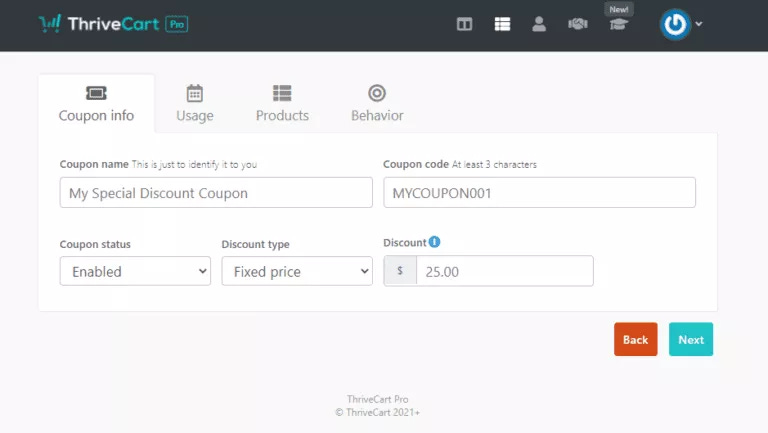Image resolution: width=768 pixels, height=433 pixels.
Task: Select the Coupon info tab
Action: [96, 103]
